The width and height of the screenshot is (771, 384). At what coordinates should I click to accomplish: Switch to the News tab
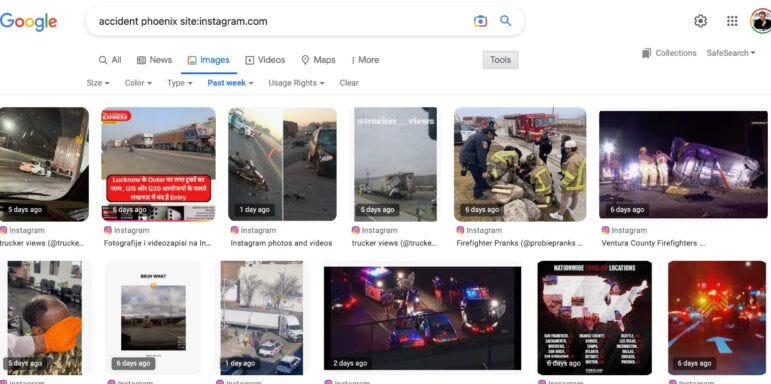[x=154, y=60]
